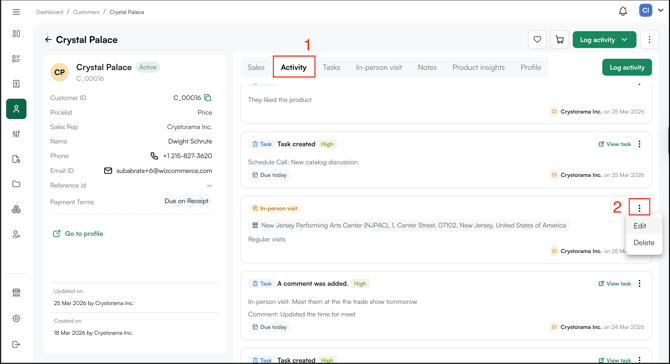Click the logout icon in sidebar
Viewport: 670px width, 364px height.
click(16, 345)
